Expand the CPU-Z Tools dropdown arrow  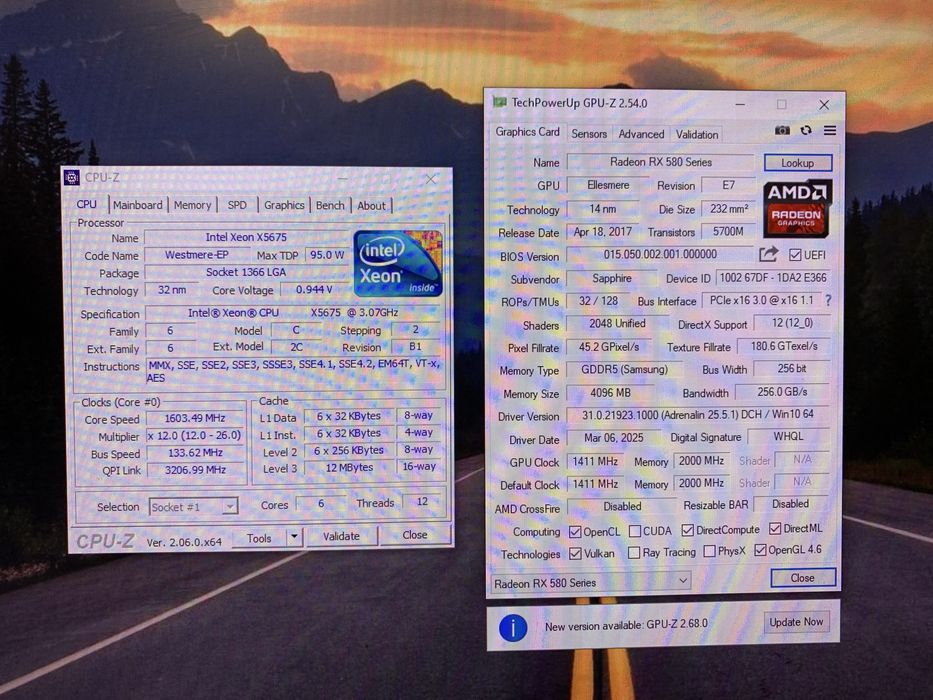tap(294, 538)
